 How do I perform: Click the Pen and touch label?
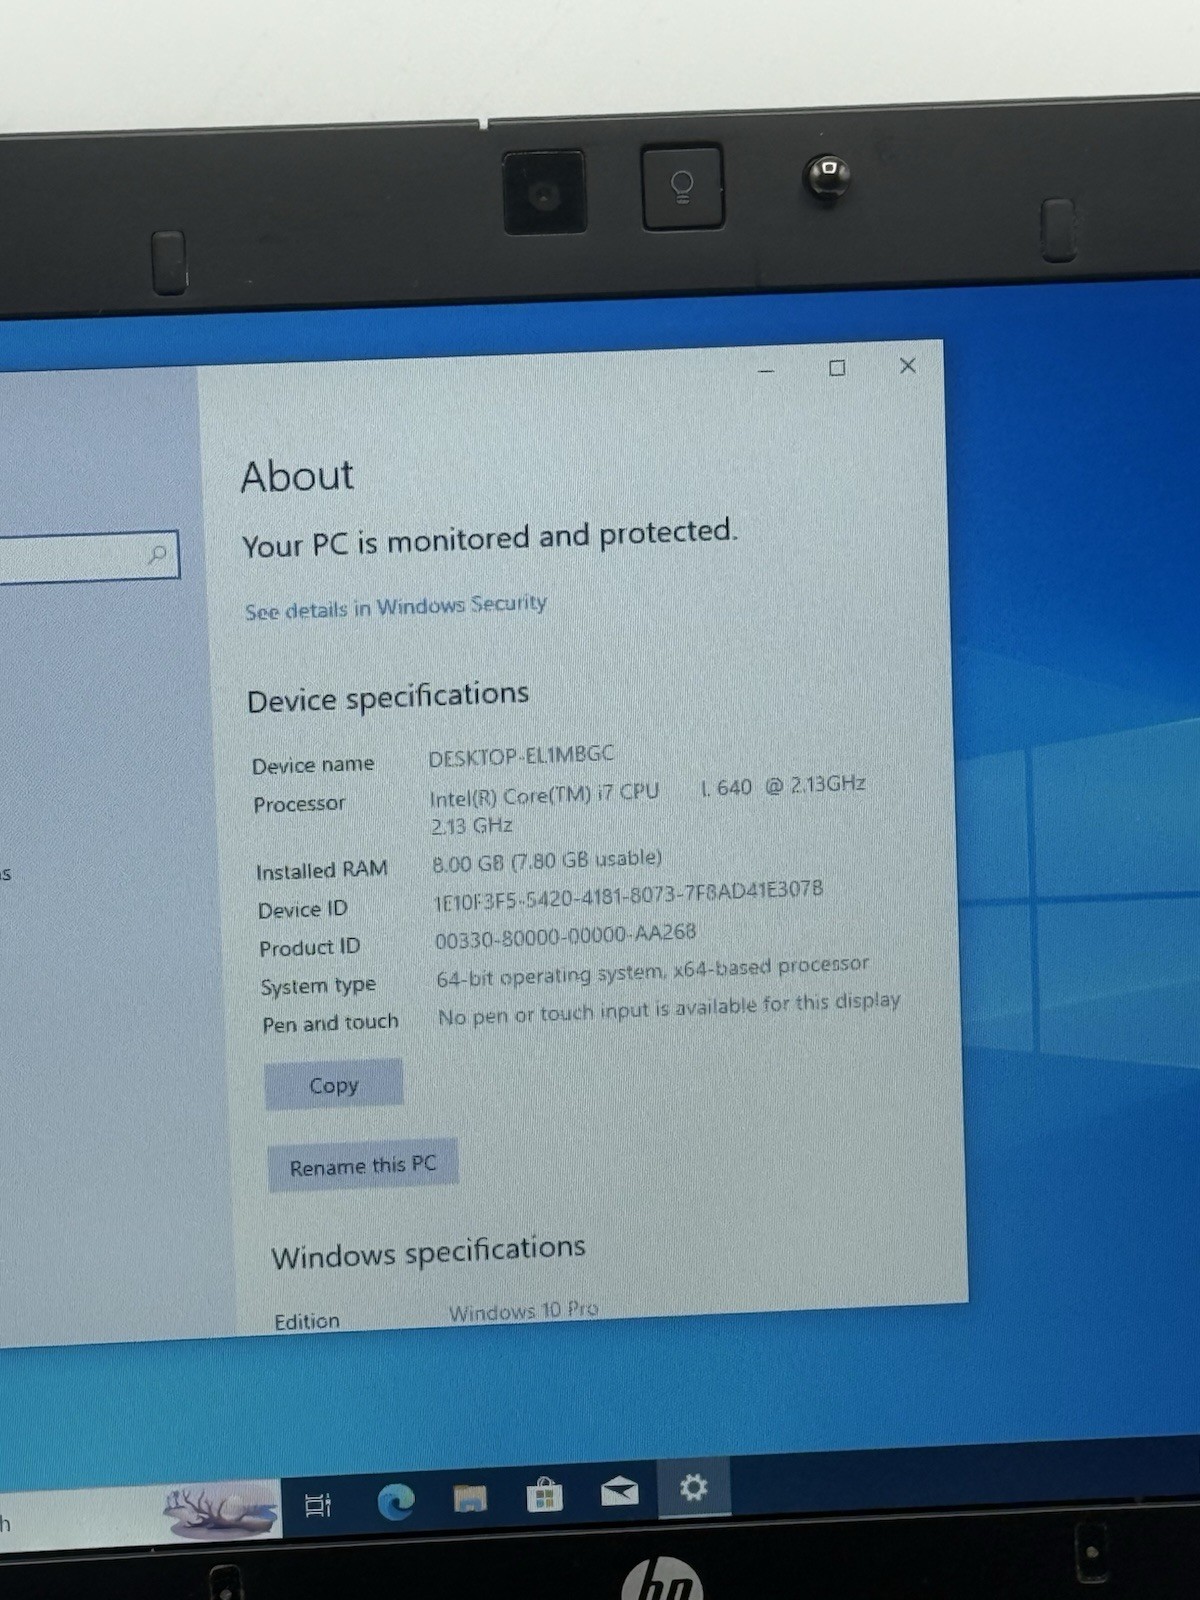point(330,1023)
